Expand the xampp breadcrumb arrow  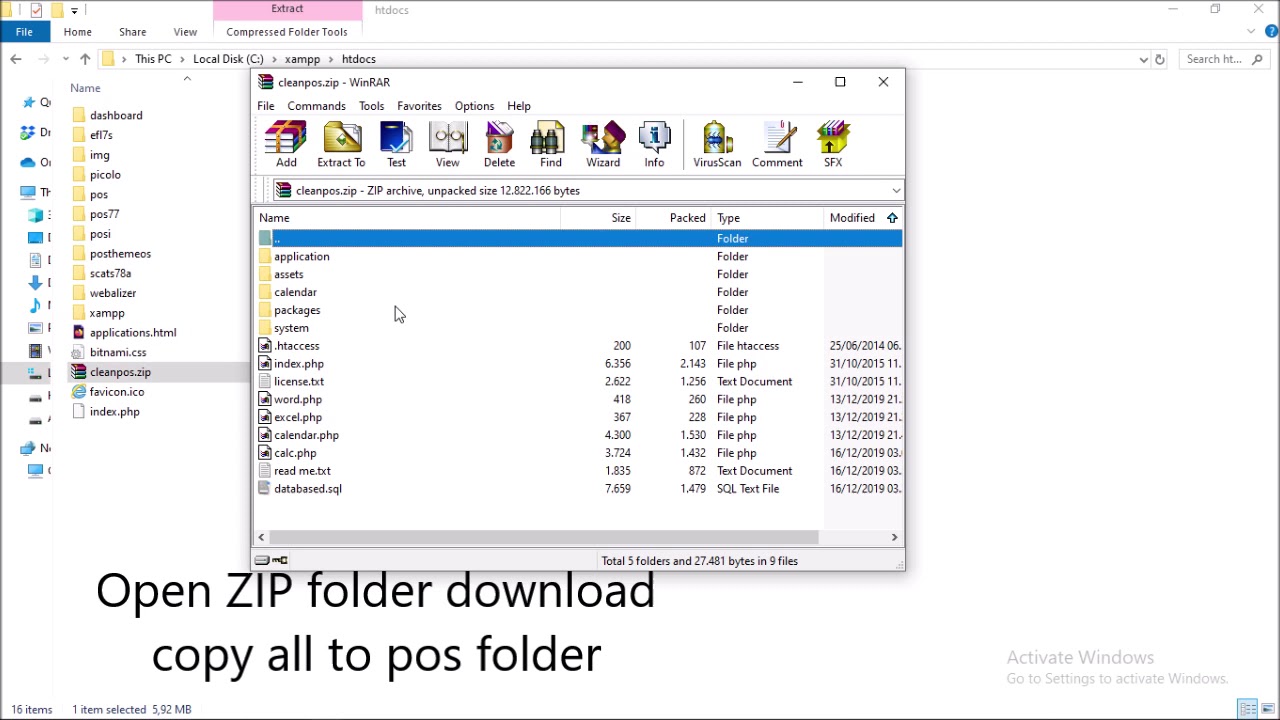click(x=331, y=59)
